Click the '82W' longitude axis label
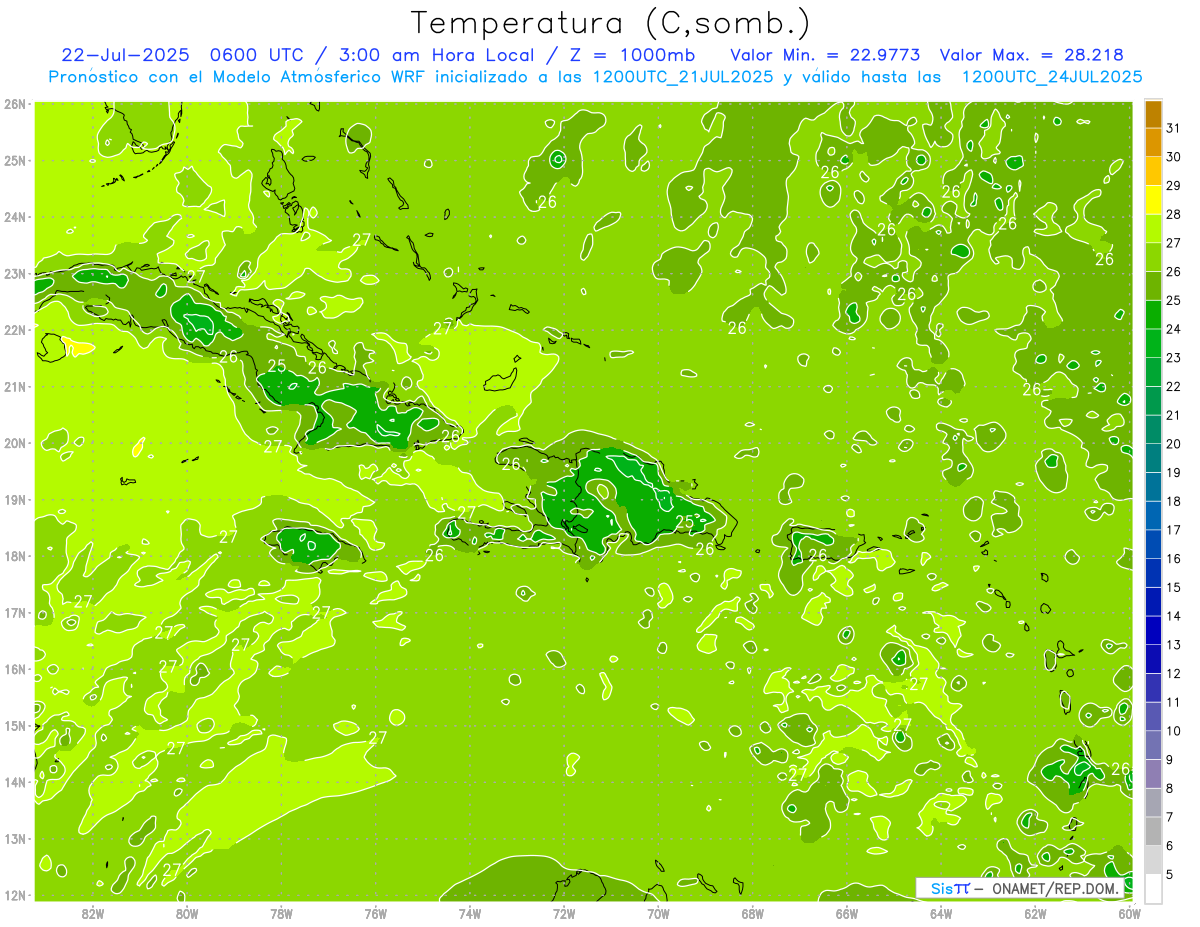 pyautogui.click(x=93, y=913)
